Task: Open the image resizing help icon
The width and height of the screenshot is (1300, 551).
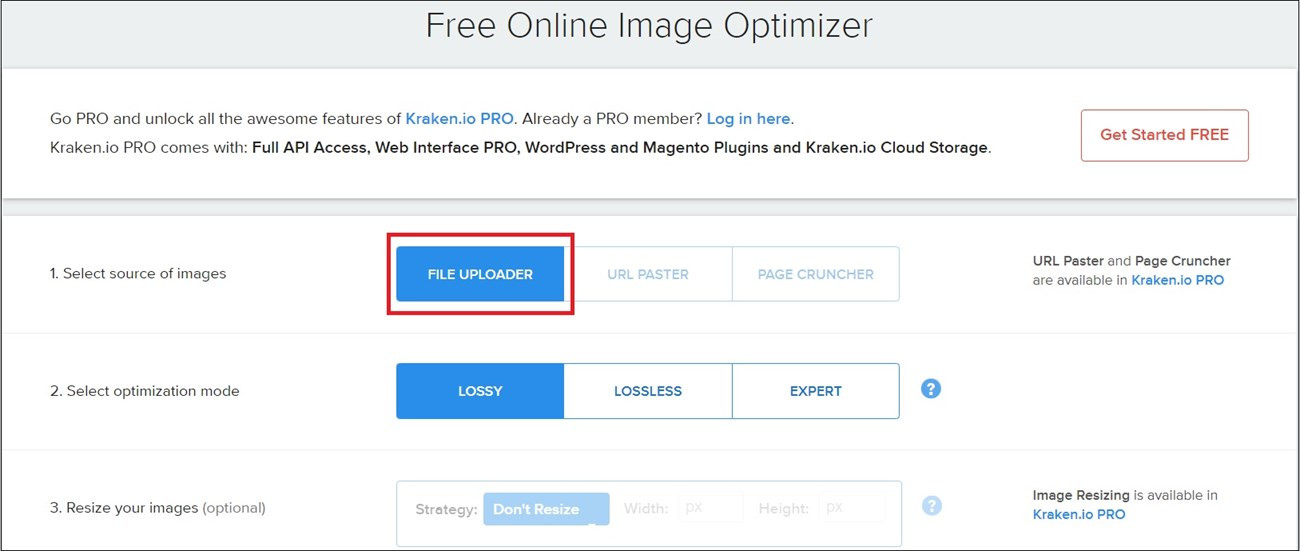Action: pyautogui.click(x=931, y=506)
